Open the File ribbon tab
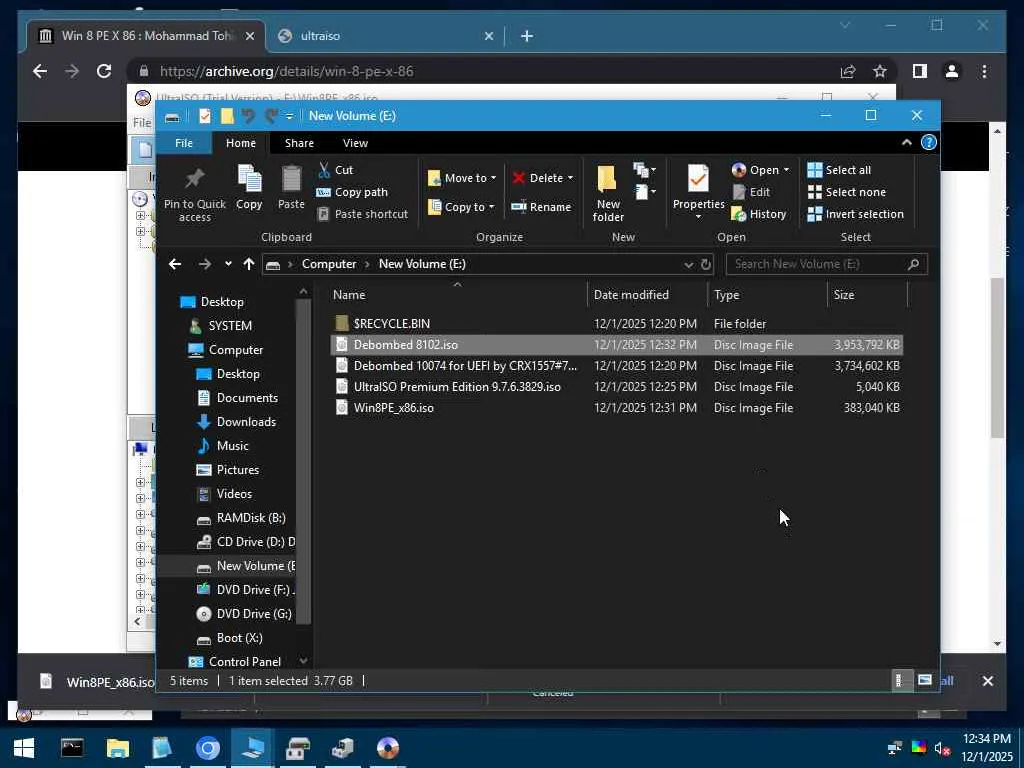 (x=184, y=143)
